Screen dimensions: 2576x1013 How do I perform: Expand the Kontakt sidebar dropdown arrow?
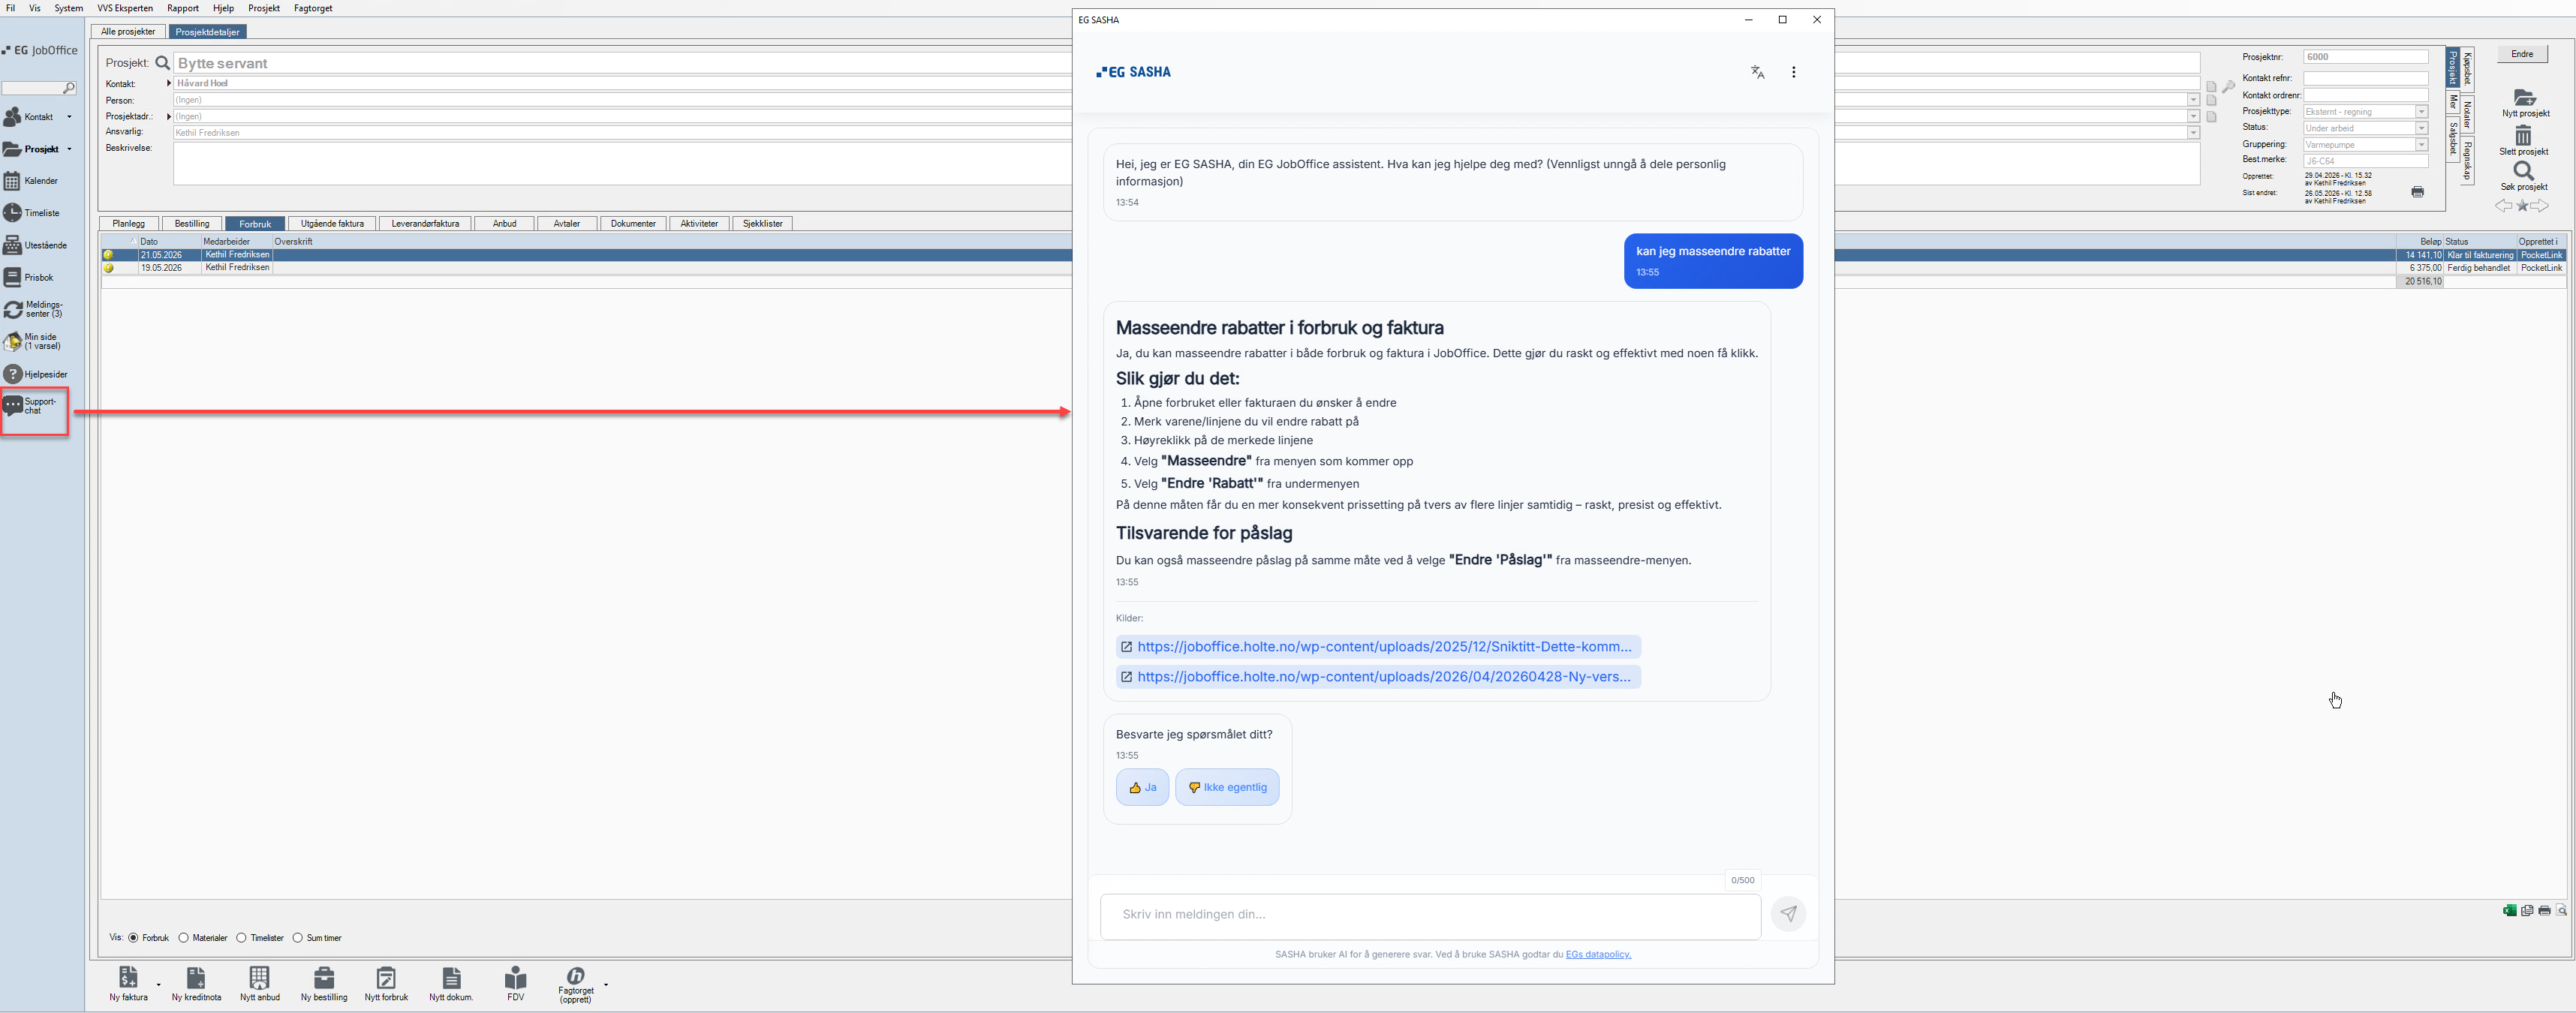pos(69,117)
